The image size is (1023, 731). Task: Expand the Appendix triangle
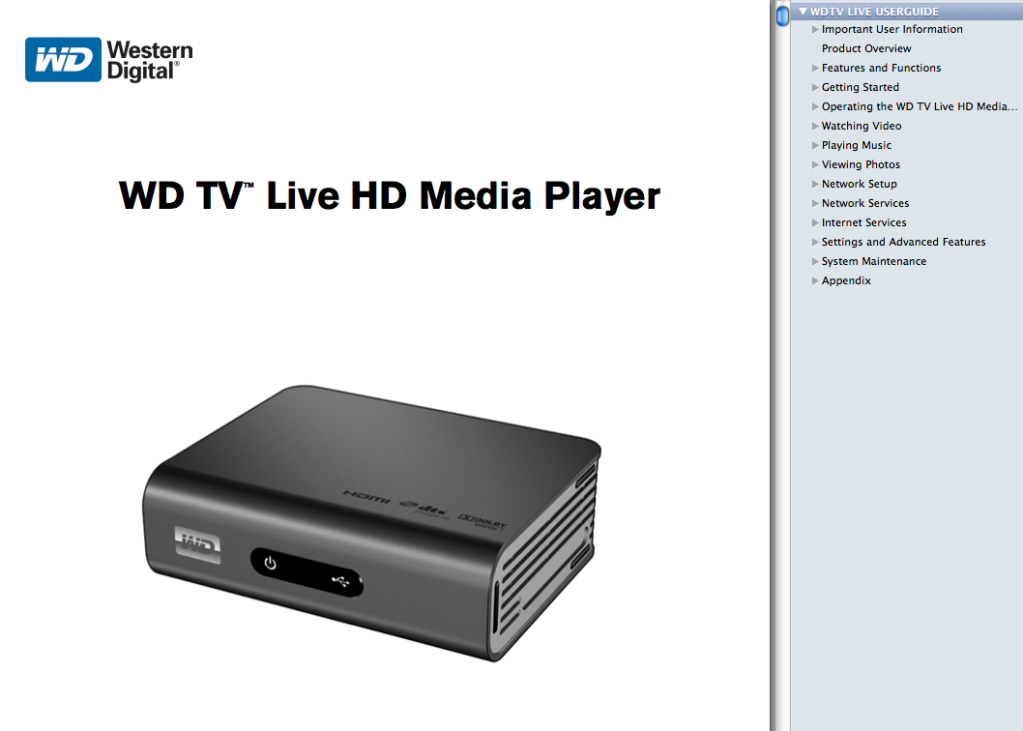tap(815, 281)
